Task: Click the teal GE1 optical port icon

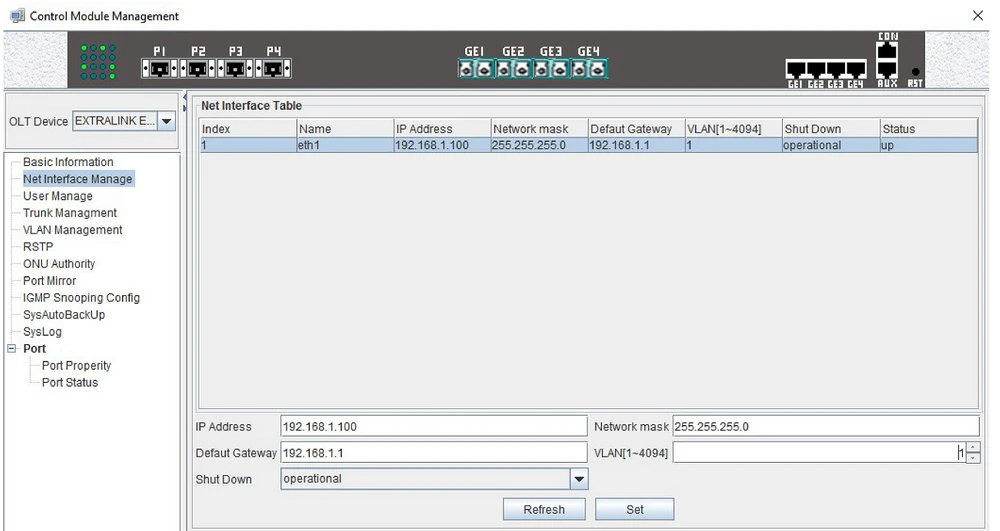Action: [475, 69]
